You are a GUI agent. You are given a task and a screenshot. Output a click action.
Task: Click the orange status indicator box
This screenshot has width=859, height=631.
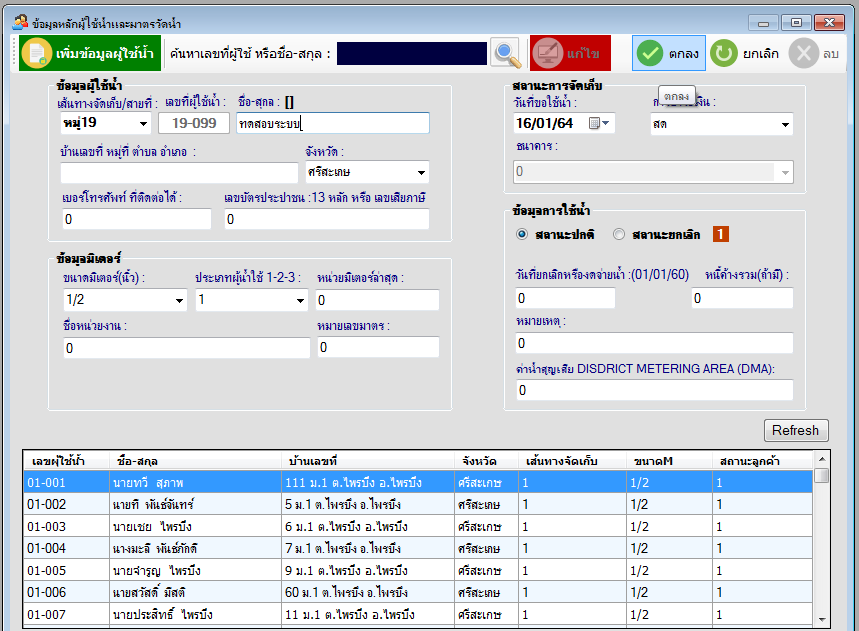(x=721, y=234)
